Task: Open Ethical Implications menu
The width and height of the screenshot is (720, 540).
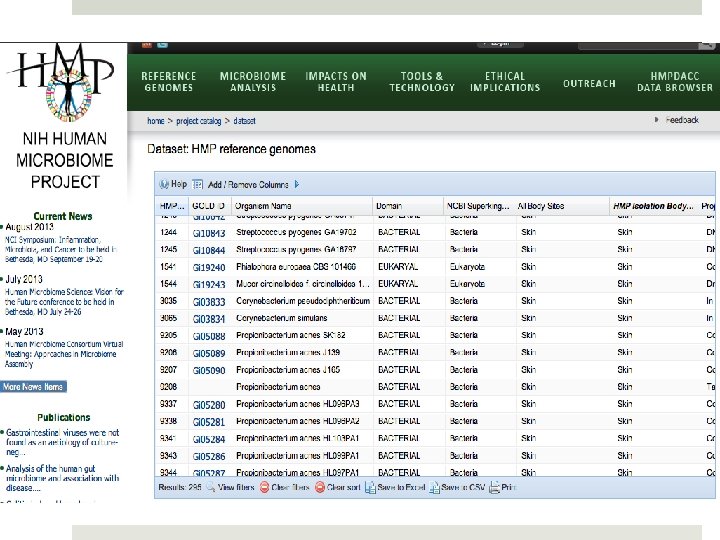Action: [x=505, y=82]
